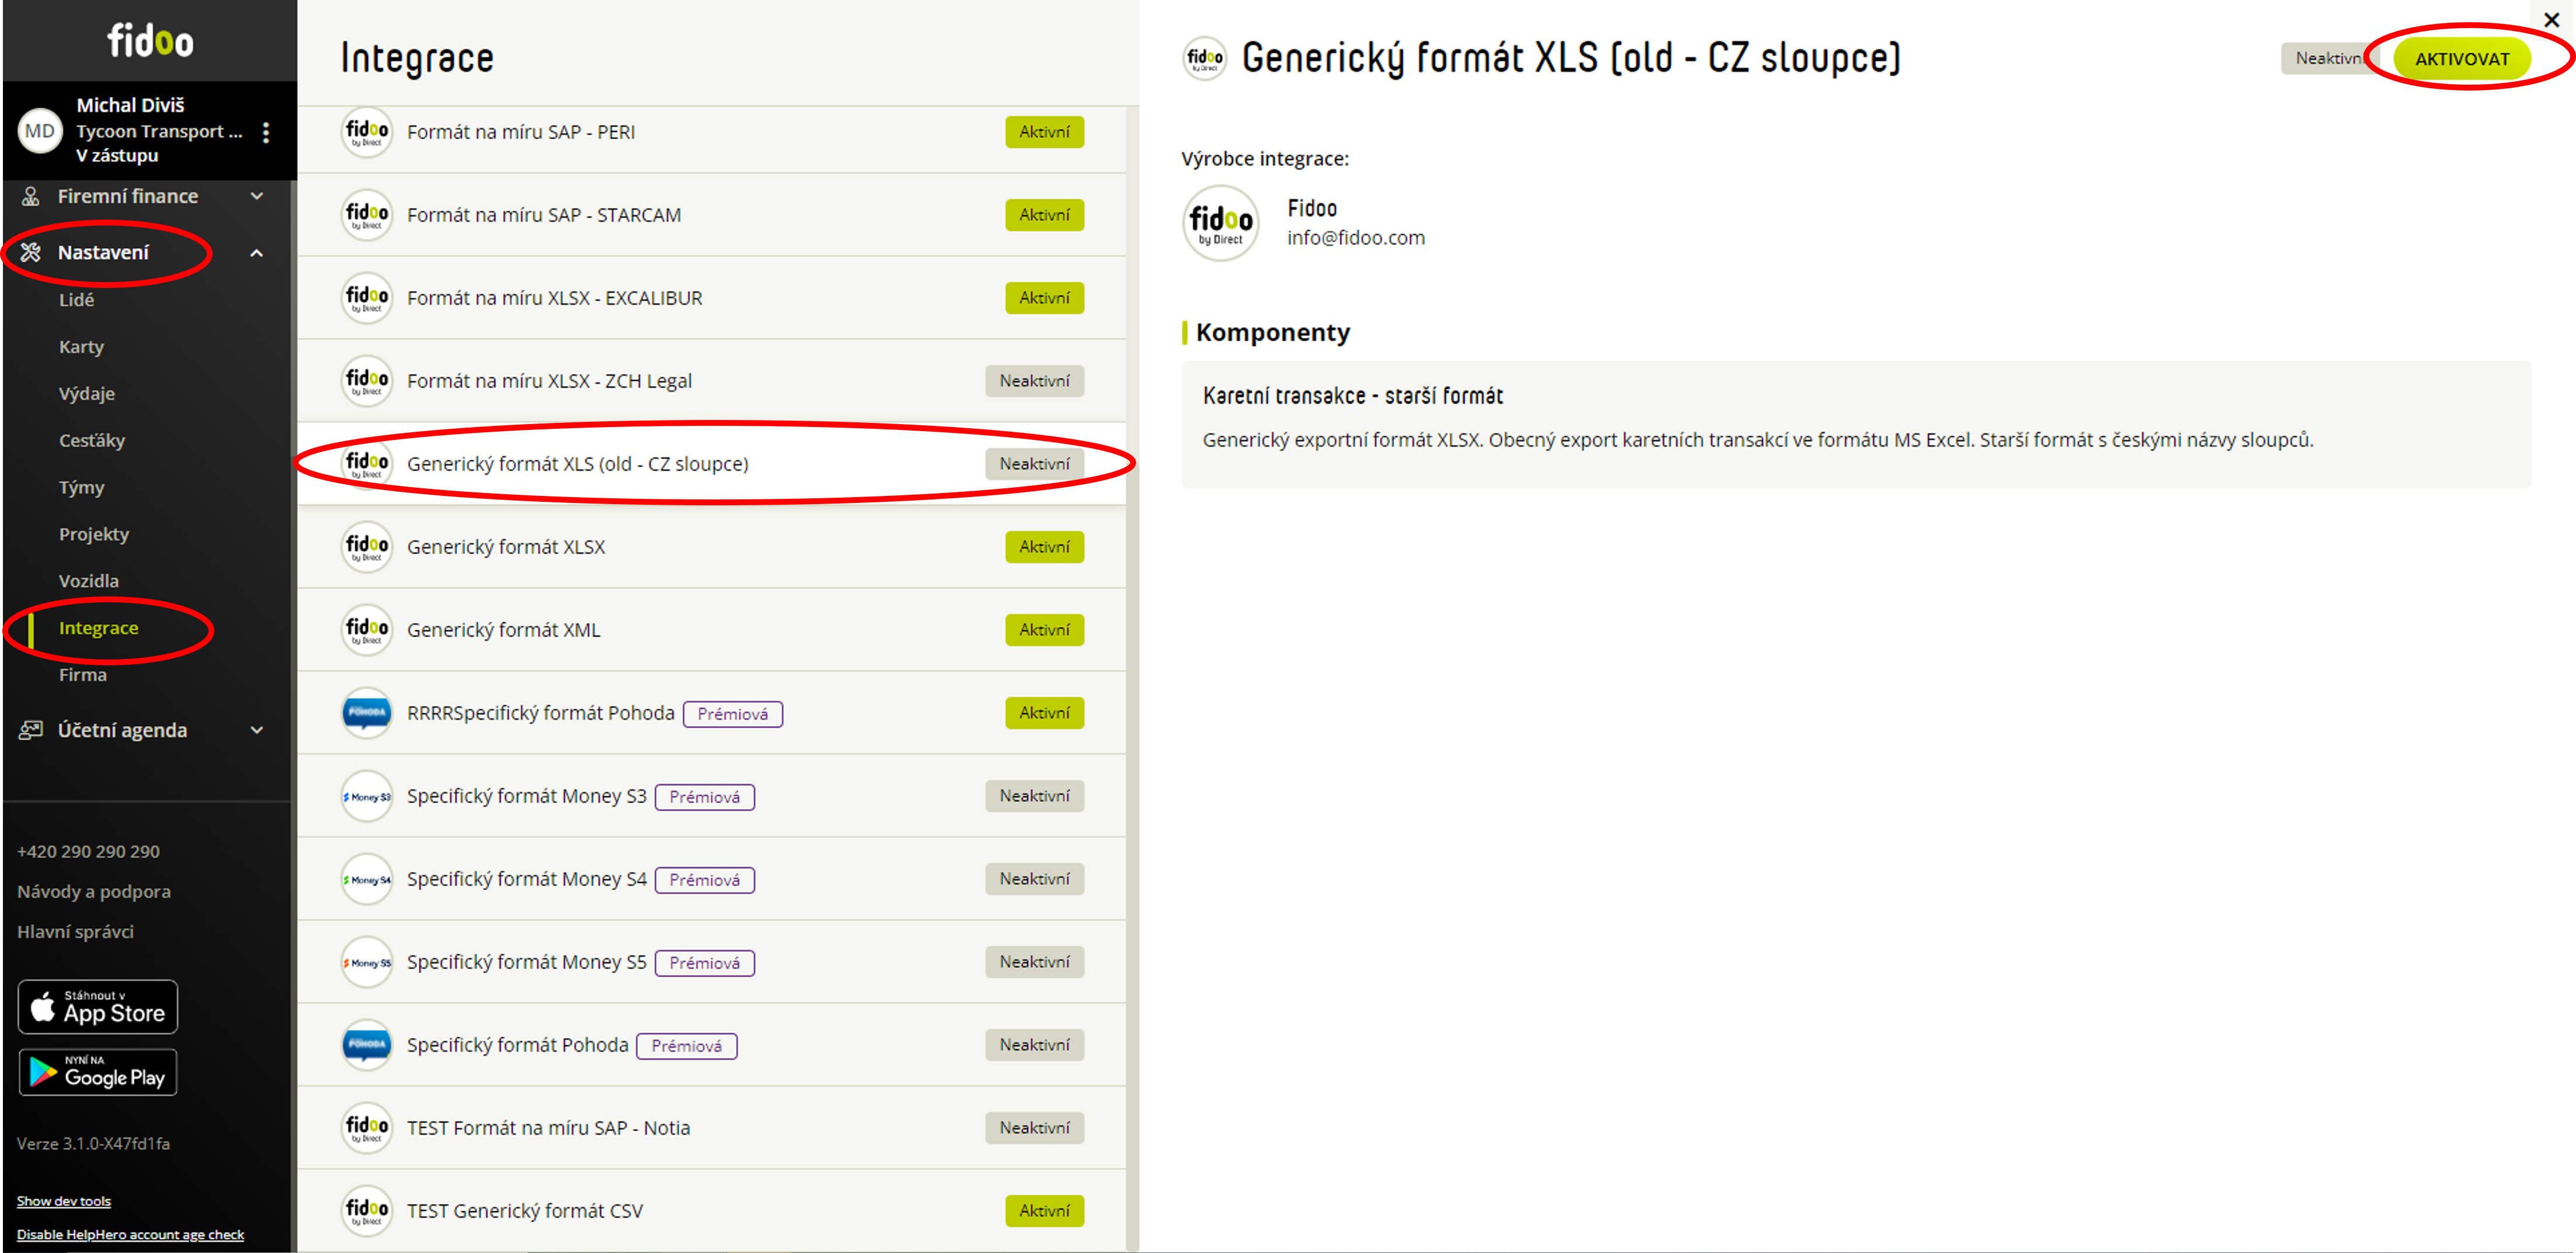Open Vozidla in the settings menu
Screen dimensions: 2576x1253
click(x=89, y=581)
